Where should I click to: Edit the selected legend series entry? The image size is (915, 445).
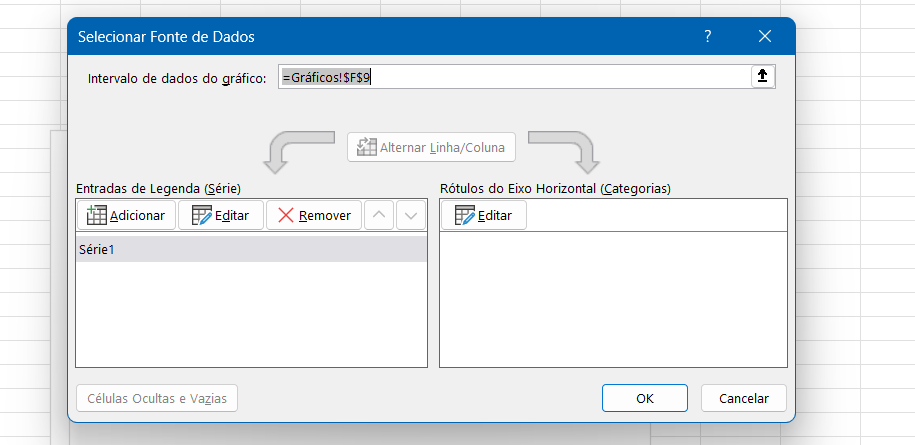point(221,215)
